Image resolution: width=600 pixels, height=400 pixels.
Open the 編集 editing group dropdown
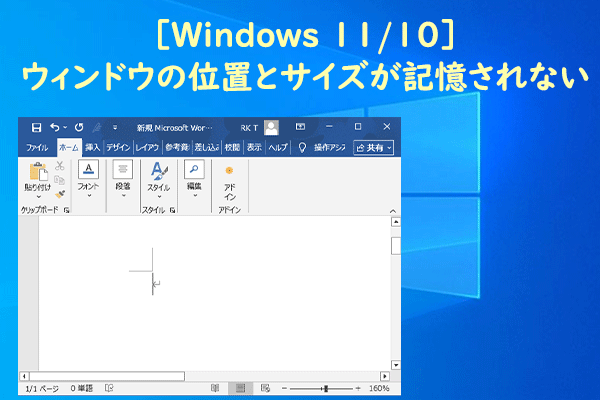pyautogui.click(x=194, y=178)
